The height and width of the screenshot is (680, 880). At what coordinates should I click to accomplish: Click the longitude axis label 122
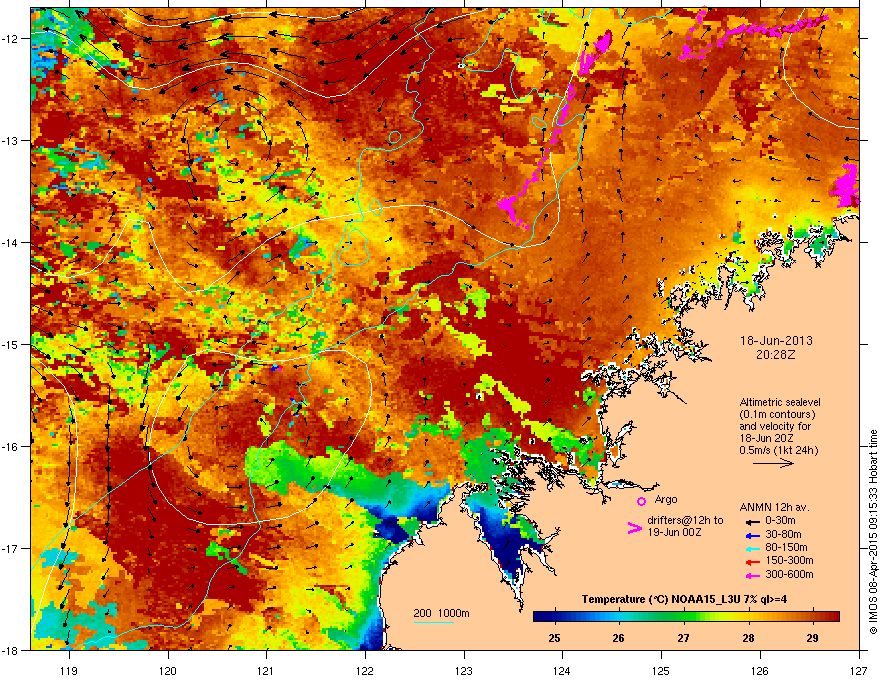click(x=365, y=670)
